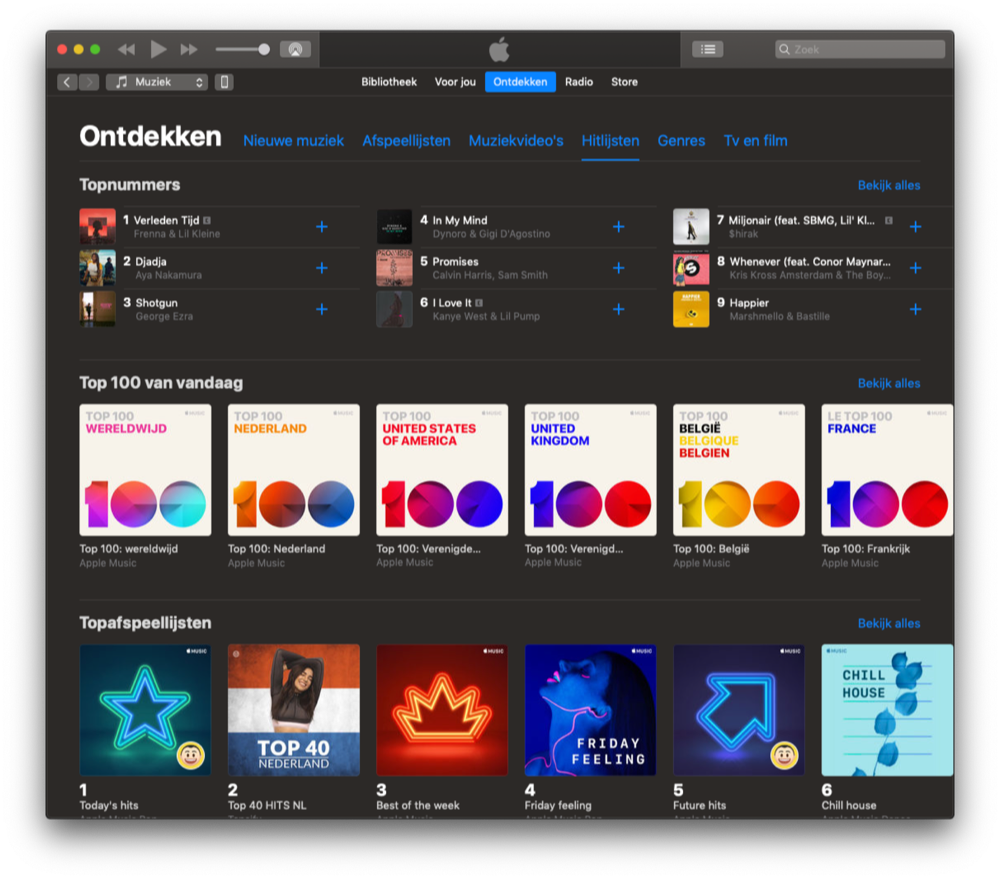The image size is (1000, 879).
Task: Open Djadja album artwork
Action: 98,268
